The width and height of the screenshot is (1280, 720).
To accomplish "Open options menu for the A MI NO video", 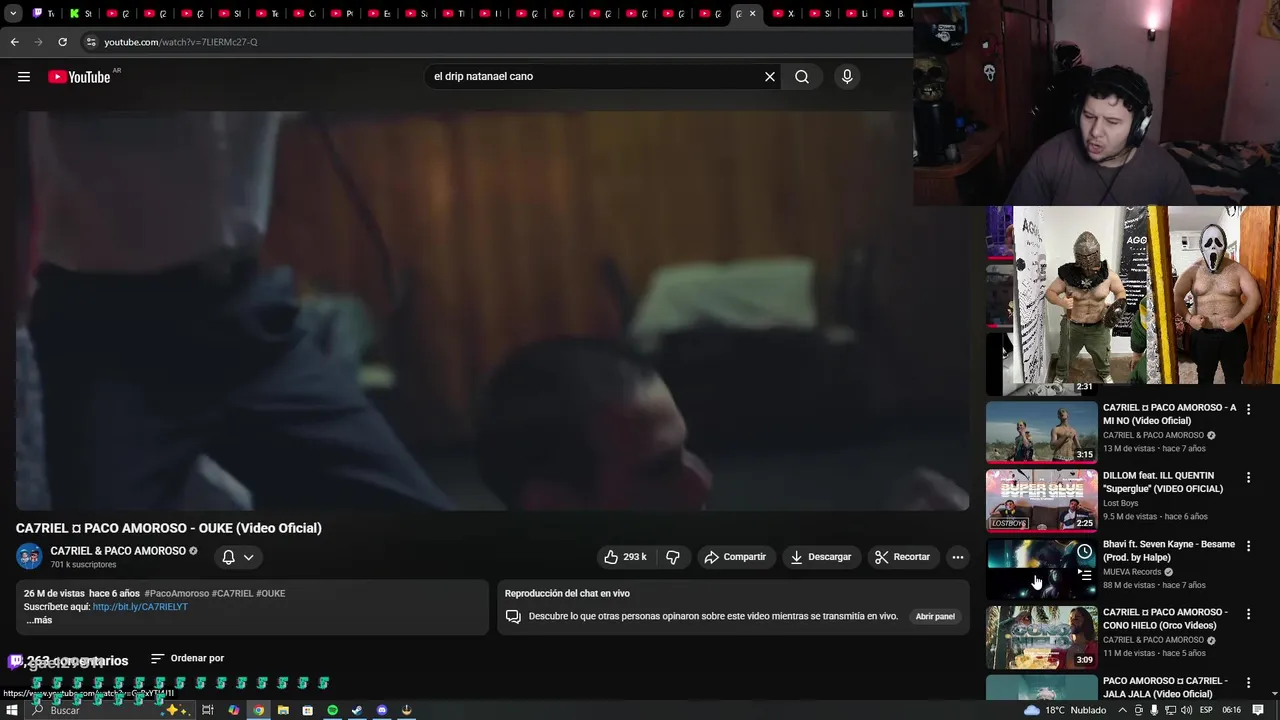I will (1248, 410).
